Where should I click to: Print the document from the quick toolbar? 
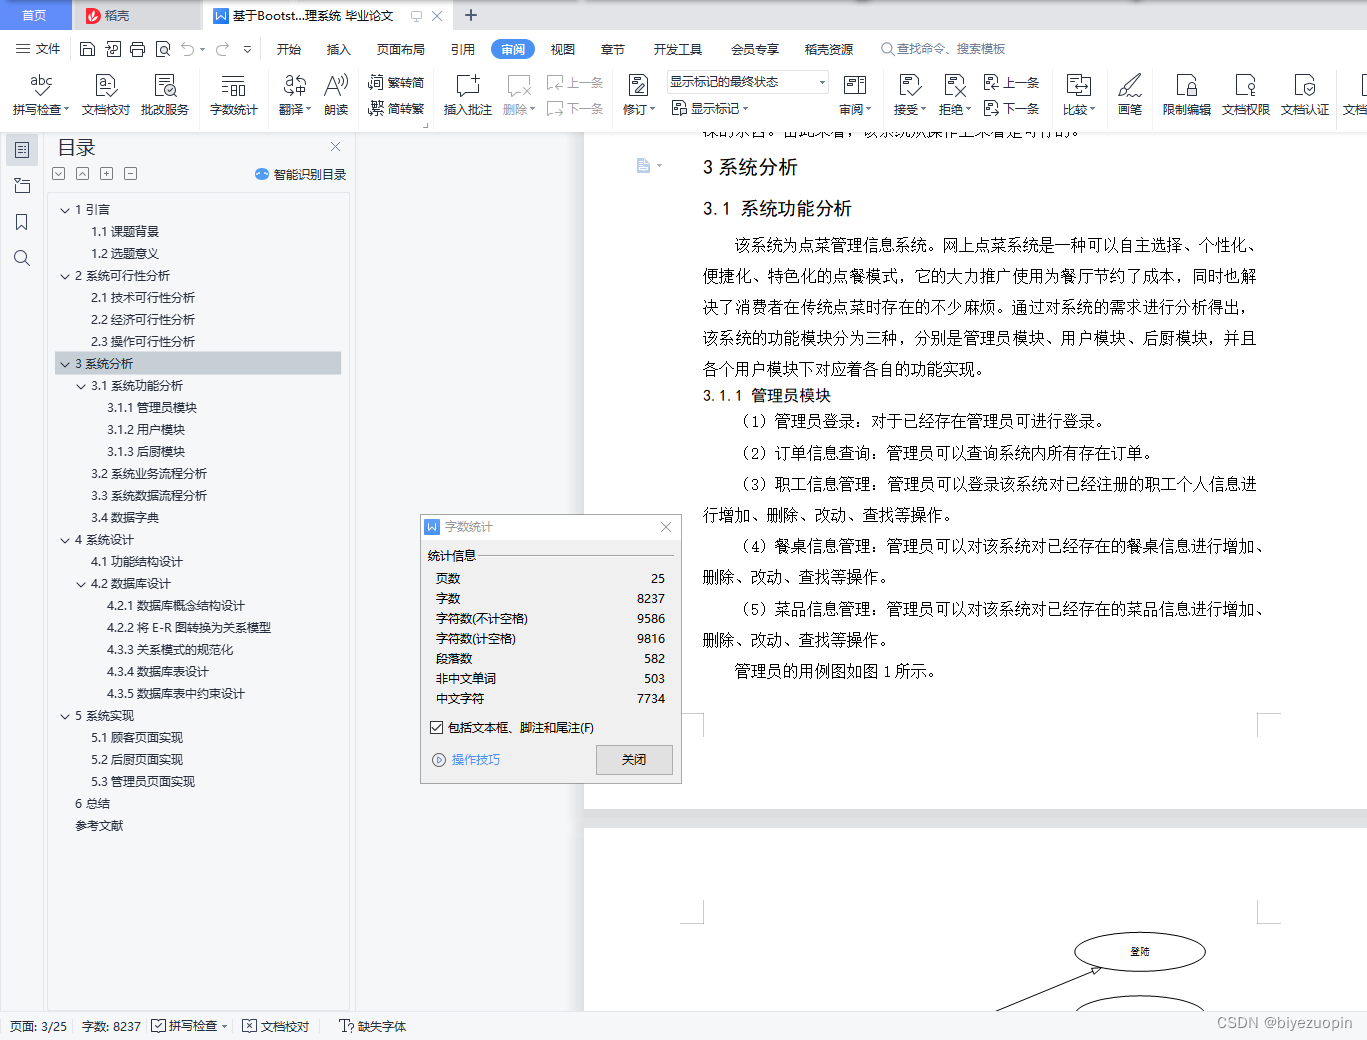(137, 49)
